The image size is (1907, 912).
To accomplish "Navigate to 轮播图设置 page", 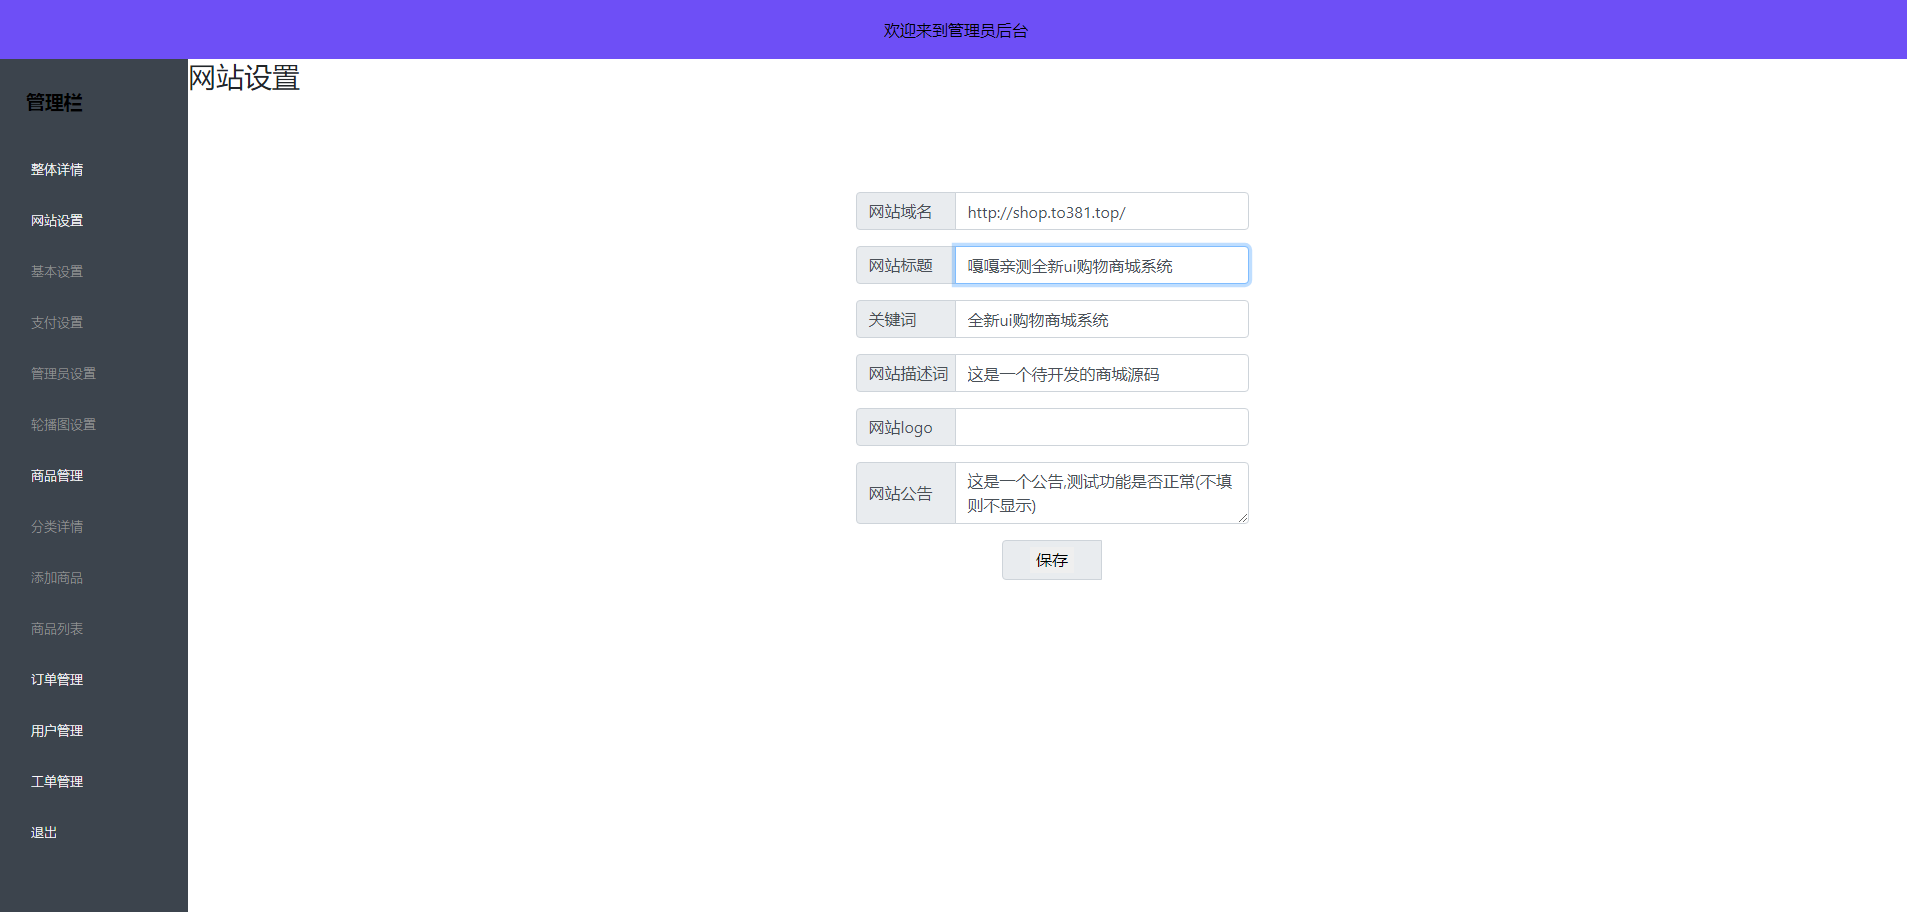I will tap(63, 425).
